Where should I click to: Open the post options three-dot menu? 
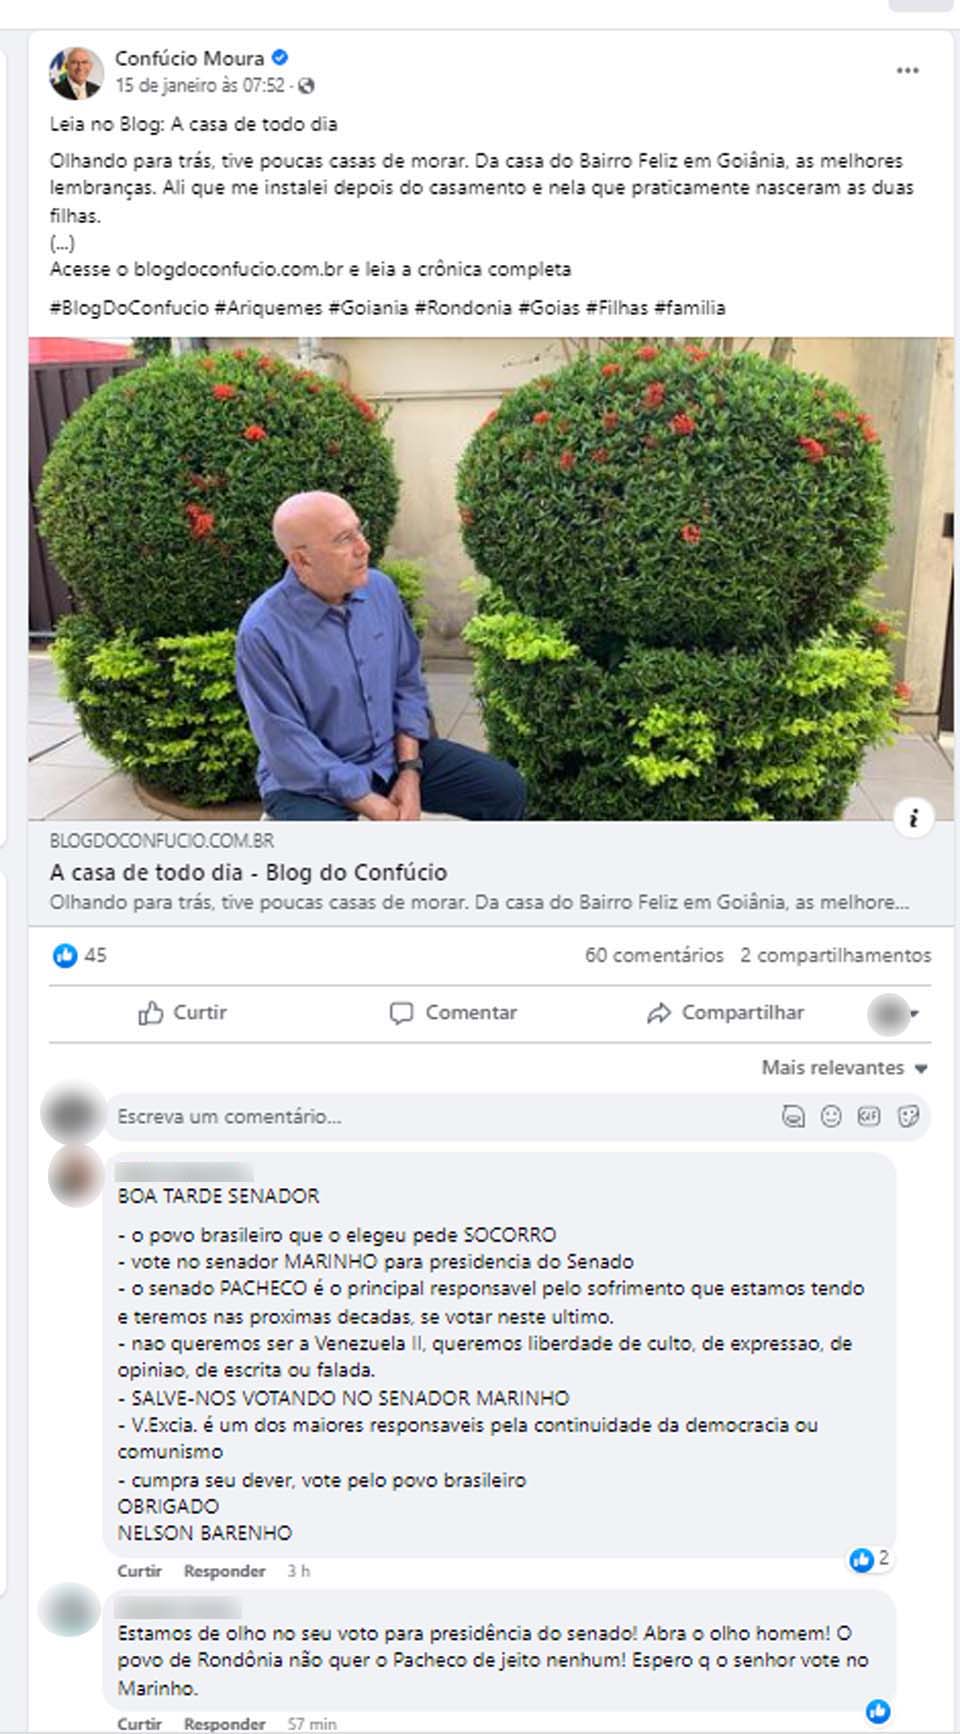(x=907, y=71)
